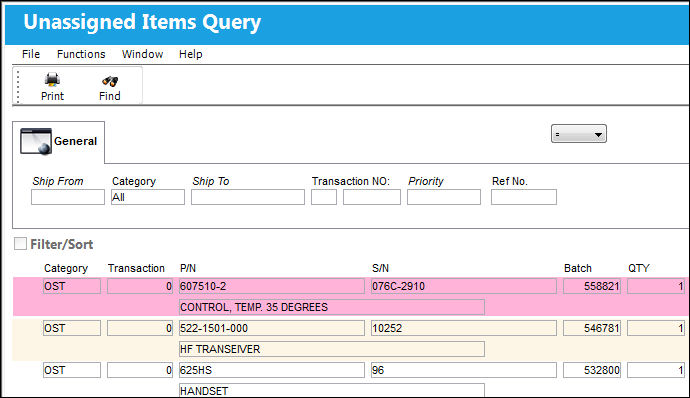This screenshot has height=398, width=690.
Task: Select S/N cell 10252
Action: (464, 328)
